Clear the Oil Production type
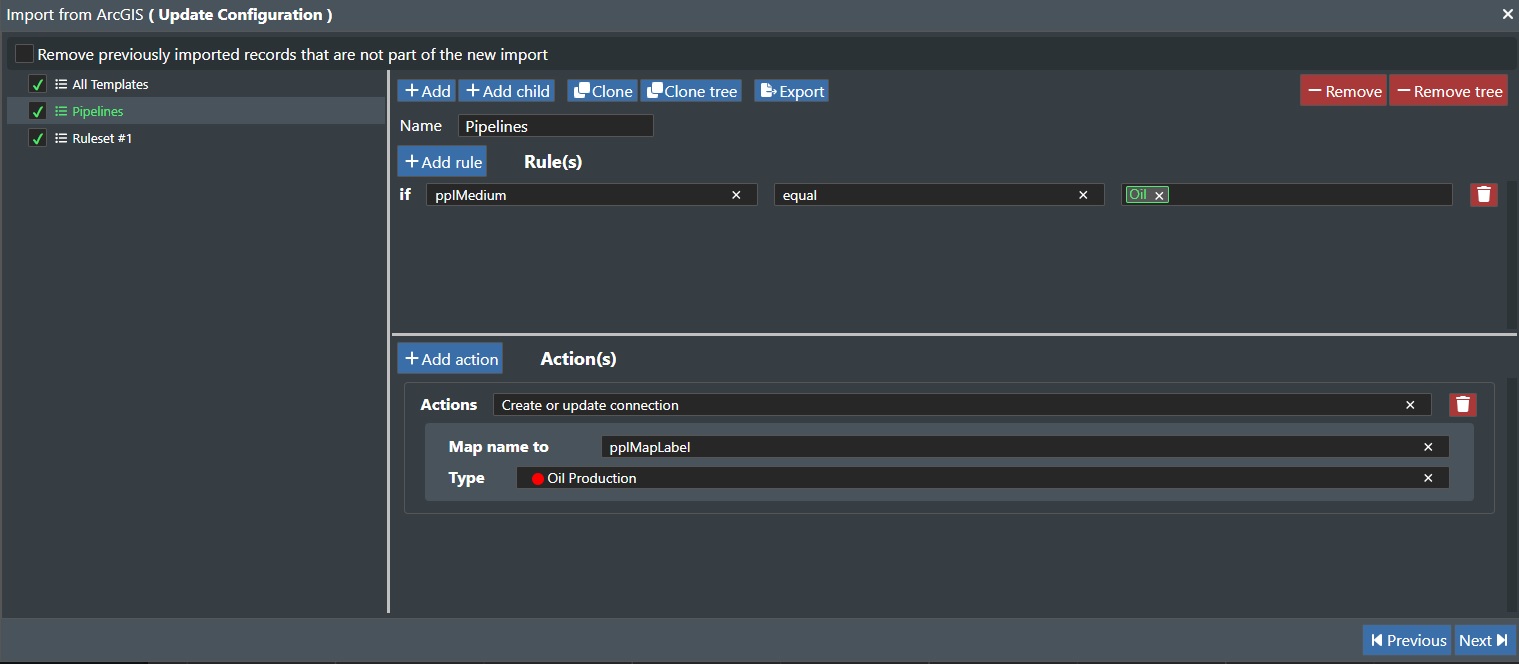1519x664 pixels. [1428, 478]
